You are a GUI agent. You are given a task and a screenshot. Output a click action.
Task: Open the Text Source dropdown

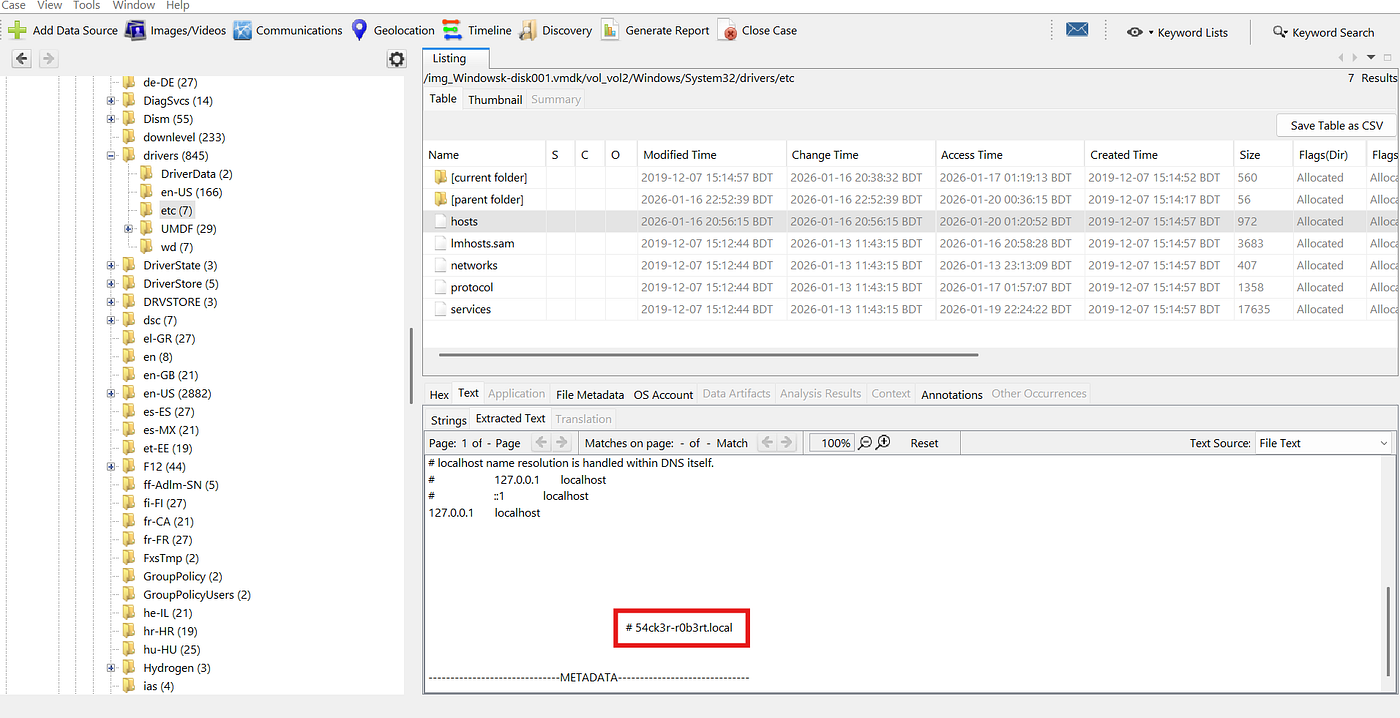click(x=1323, y=443)
